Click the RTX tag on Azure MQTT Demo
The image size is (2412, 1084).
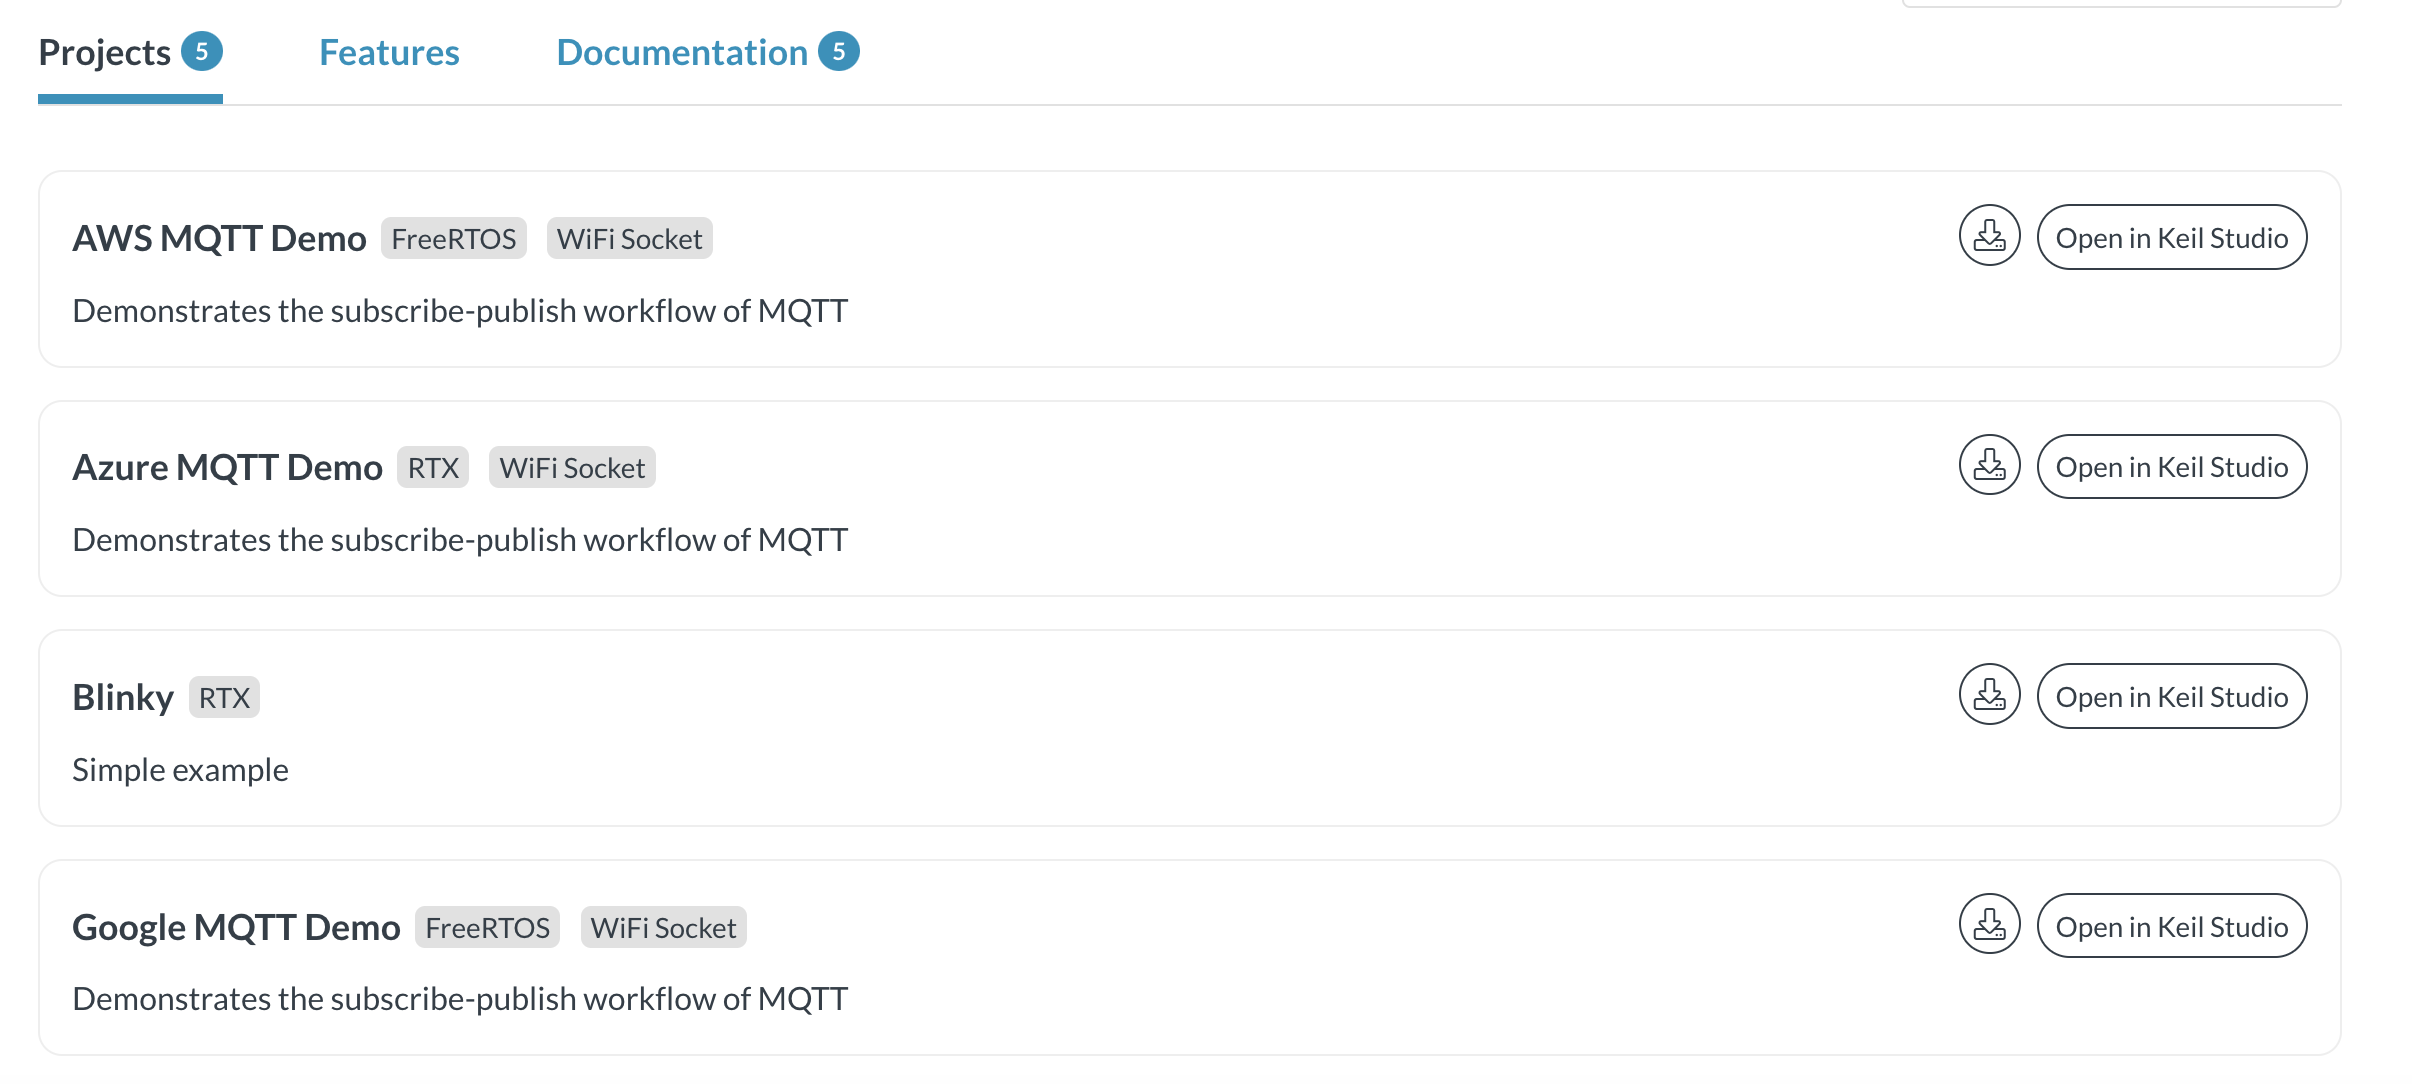pos(432,466)
